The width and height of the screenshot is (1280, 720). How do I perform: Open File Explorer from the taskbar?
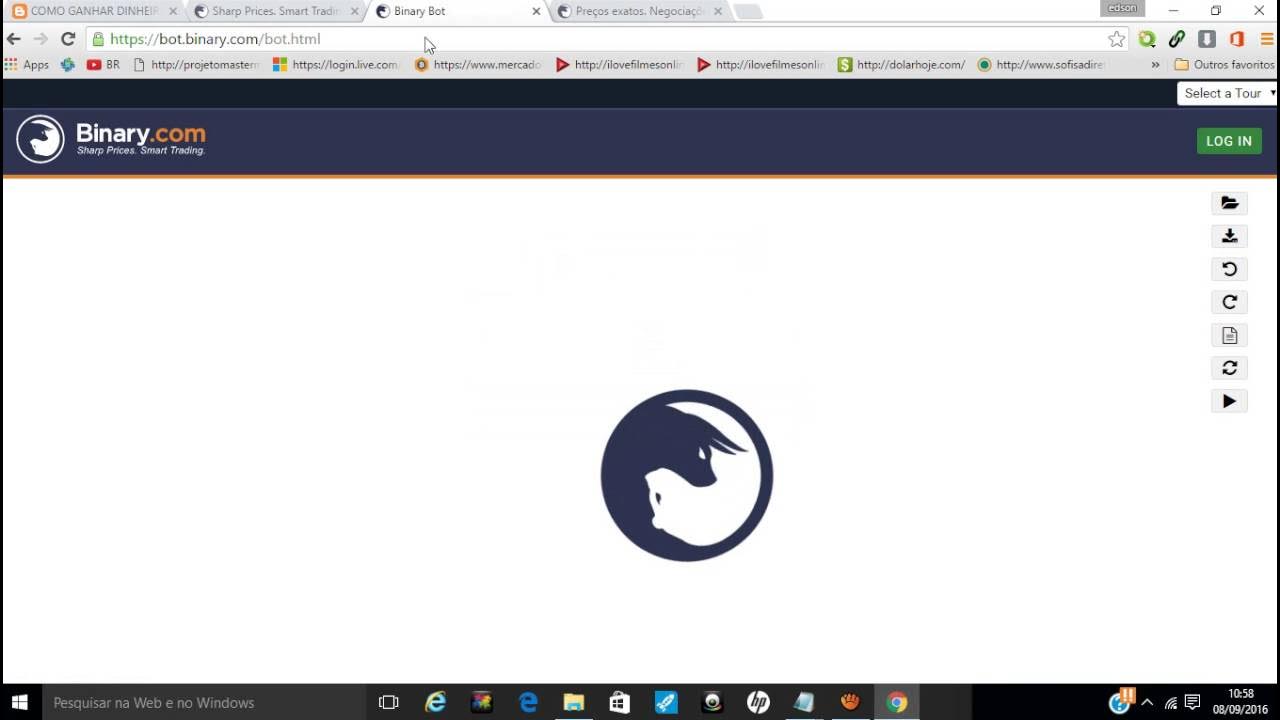click(573, 703)
